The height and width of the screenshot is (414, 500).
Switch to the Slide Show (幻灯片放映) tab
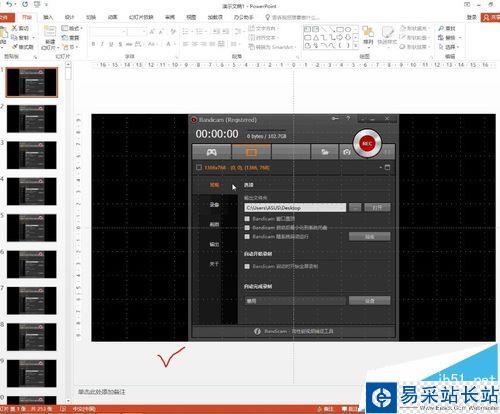(x=141, y=17)
